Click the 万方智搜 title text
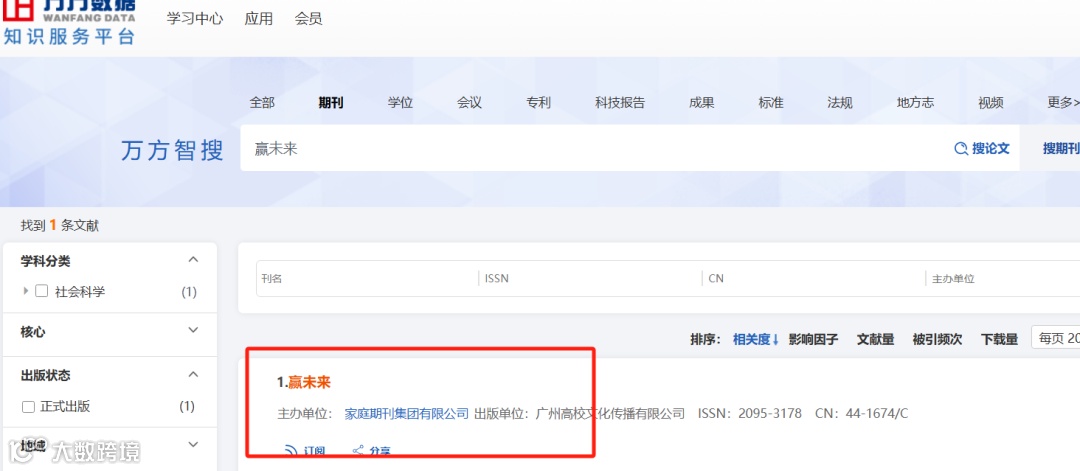Screen dimensions: 1080x471 [172, 149]
